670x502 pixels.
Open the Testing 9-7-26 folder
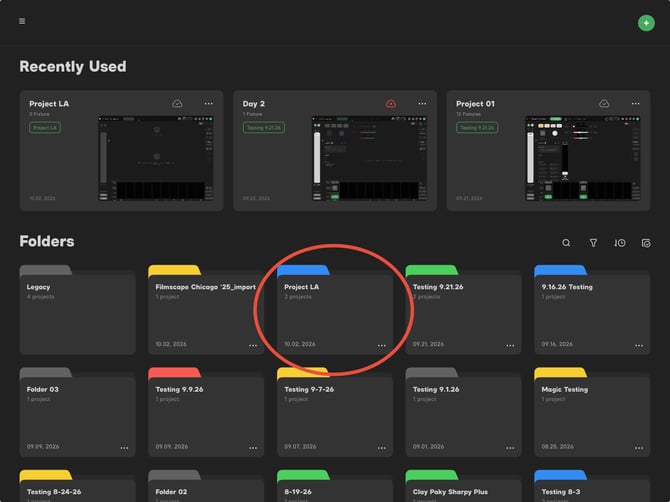click(x=335, y=412)
